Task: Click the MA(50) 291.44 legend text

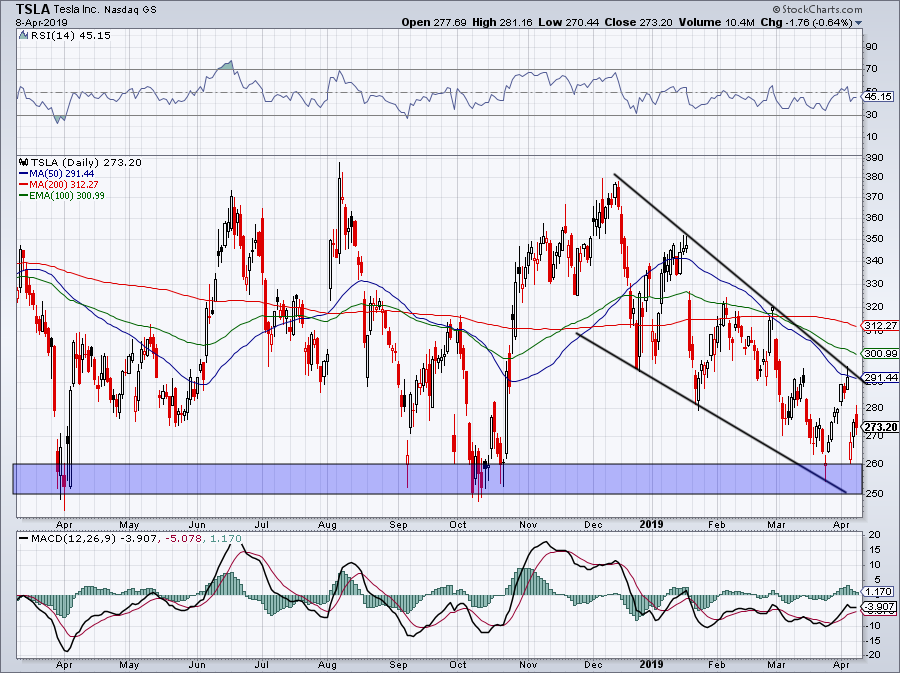Action: coord(62,173)
